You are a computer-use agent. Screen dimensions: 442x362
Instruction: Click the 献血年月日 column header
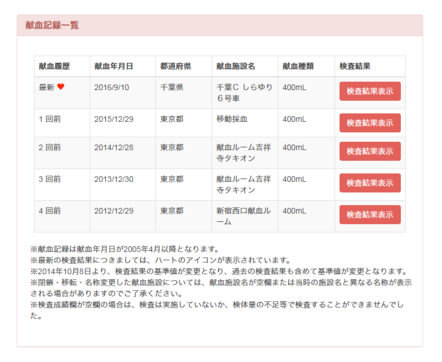pos(114,66)
